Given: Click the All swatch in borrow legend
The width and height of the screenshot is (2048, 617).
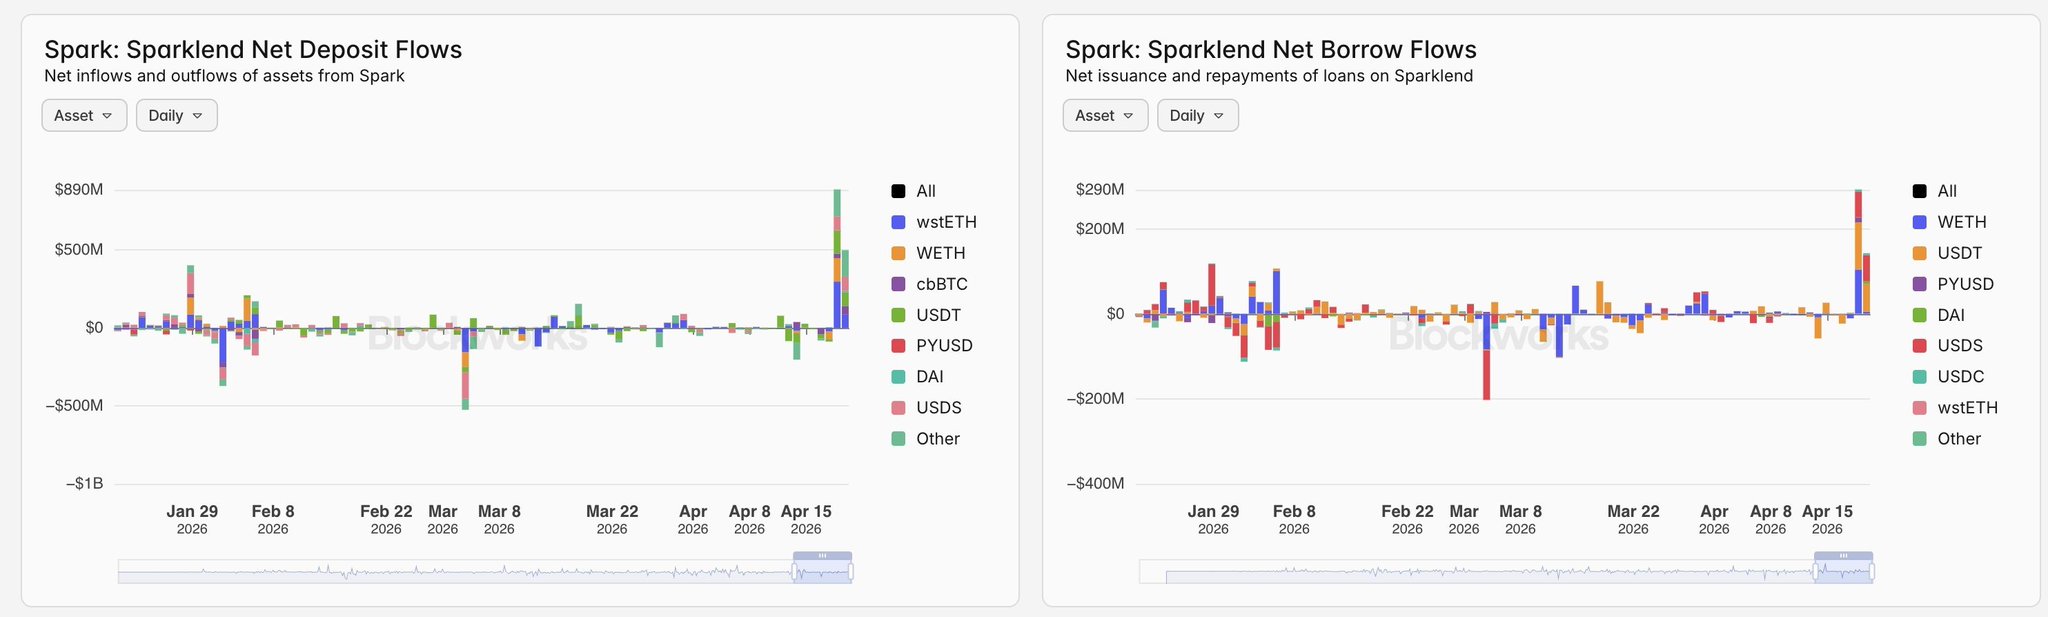Looking at the screenshot, I should 1919,191.
